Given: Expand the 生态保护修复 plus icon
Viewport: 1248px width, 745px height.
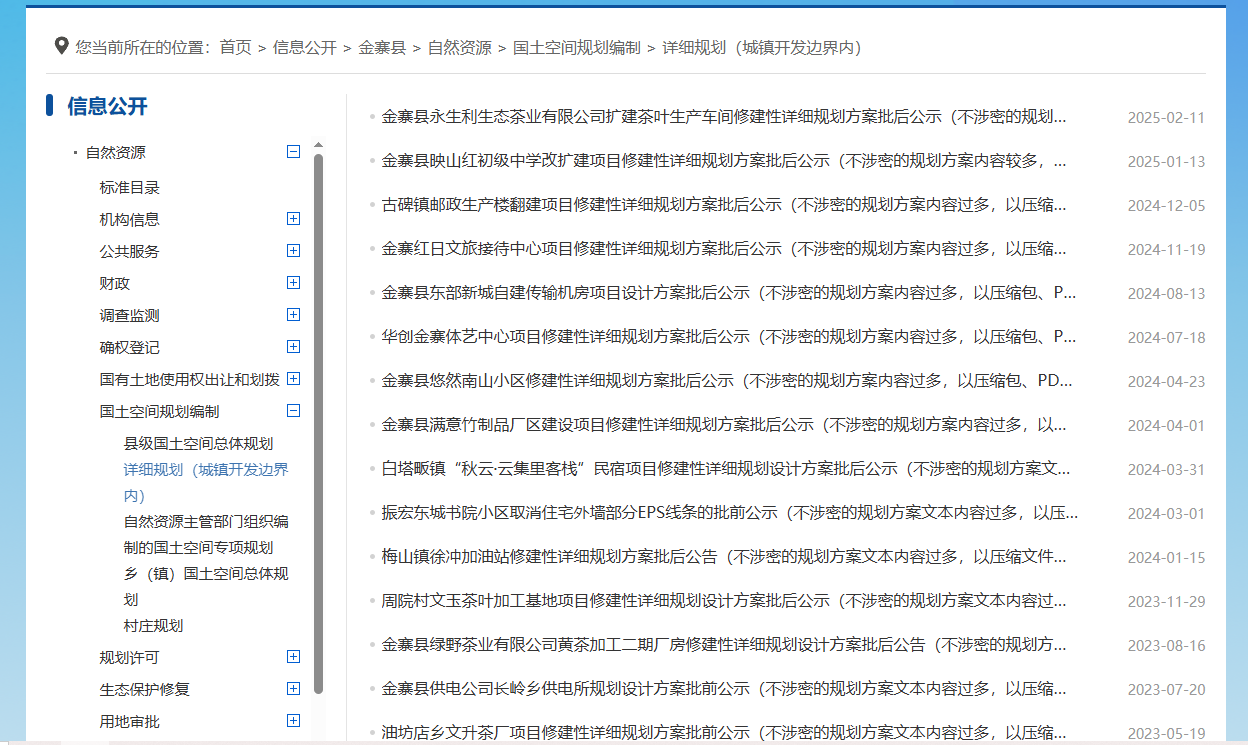Looking at the screenshot, I should [293, 689].
